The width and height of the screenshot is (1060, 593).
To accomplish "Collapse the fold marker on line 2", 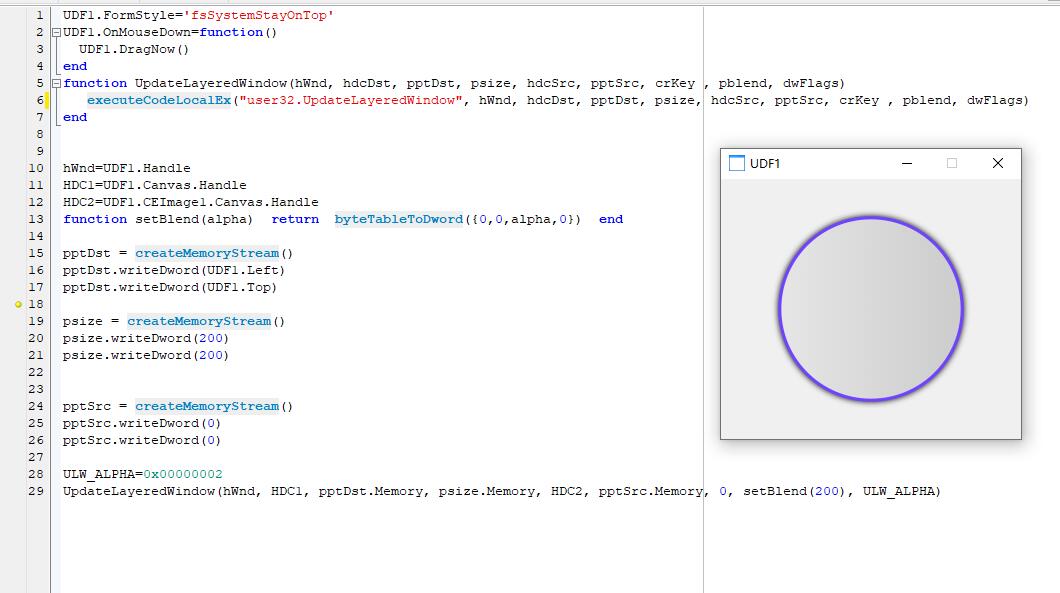I will 56,33.
